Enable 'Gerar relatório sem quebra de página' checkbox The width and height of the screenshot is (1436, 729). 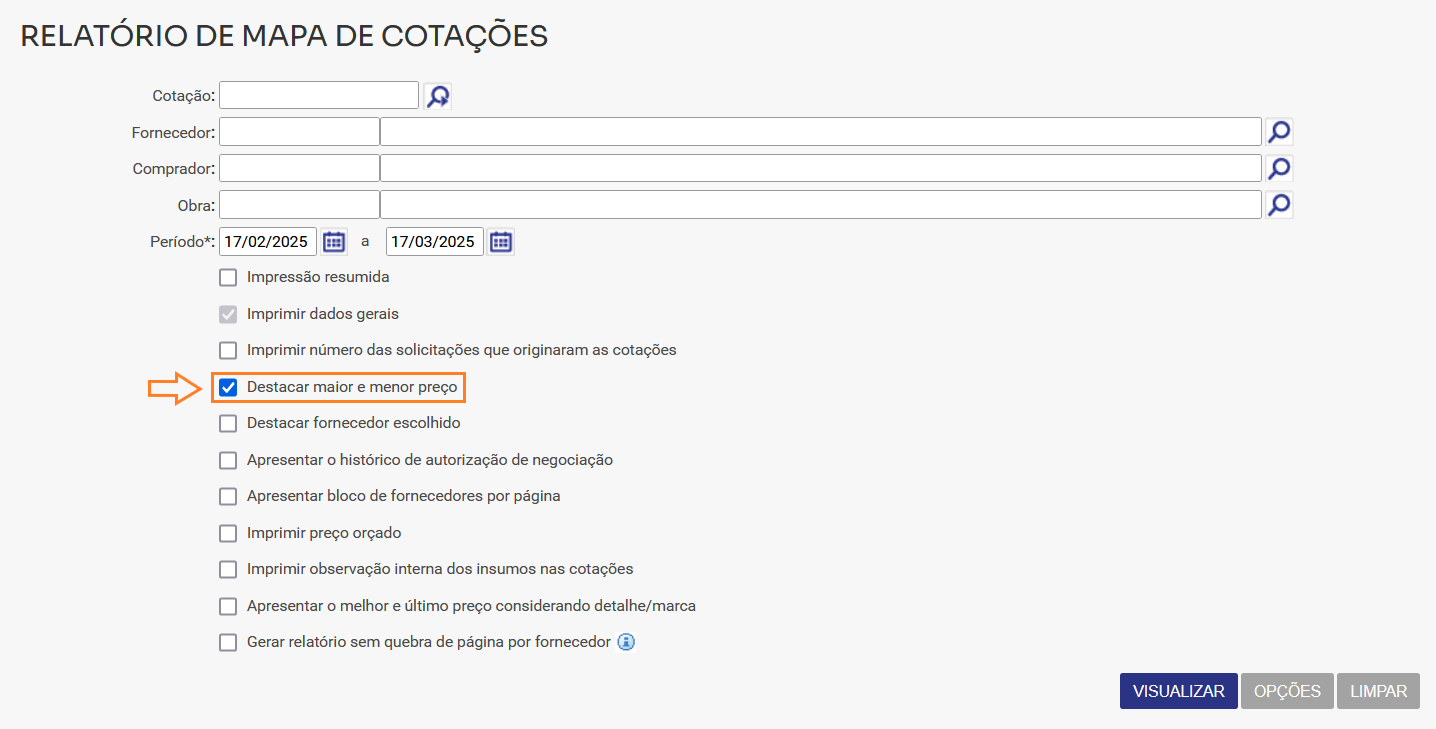click(228, 642)
